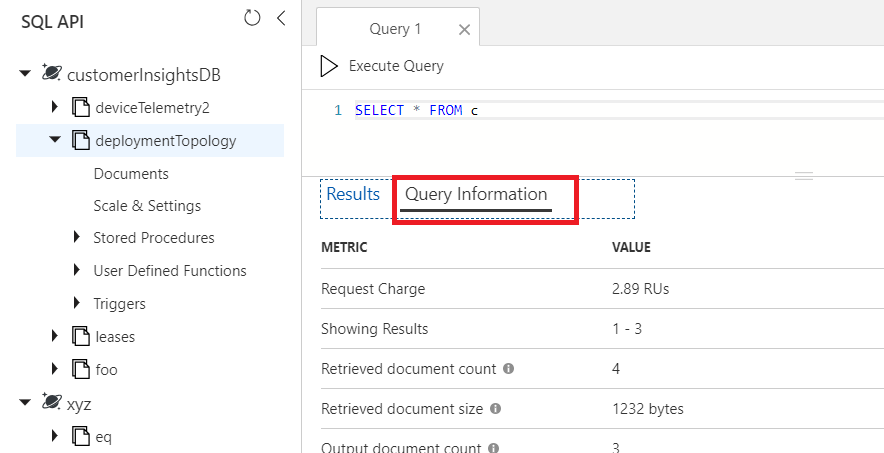Collapse the SQL API side panel
Screen dimensions: 884x453
click(281, 18)
